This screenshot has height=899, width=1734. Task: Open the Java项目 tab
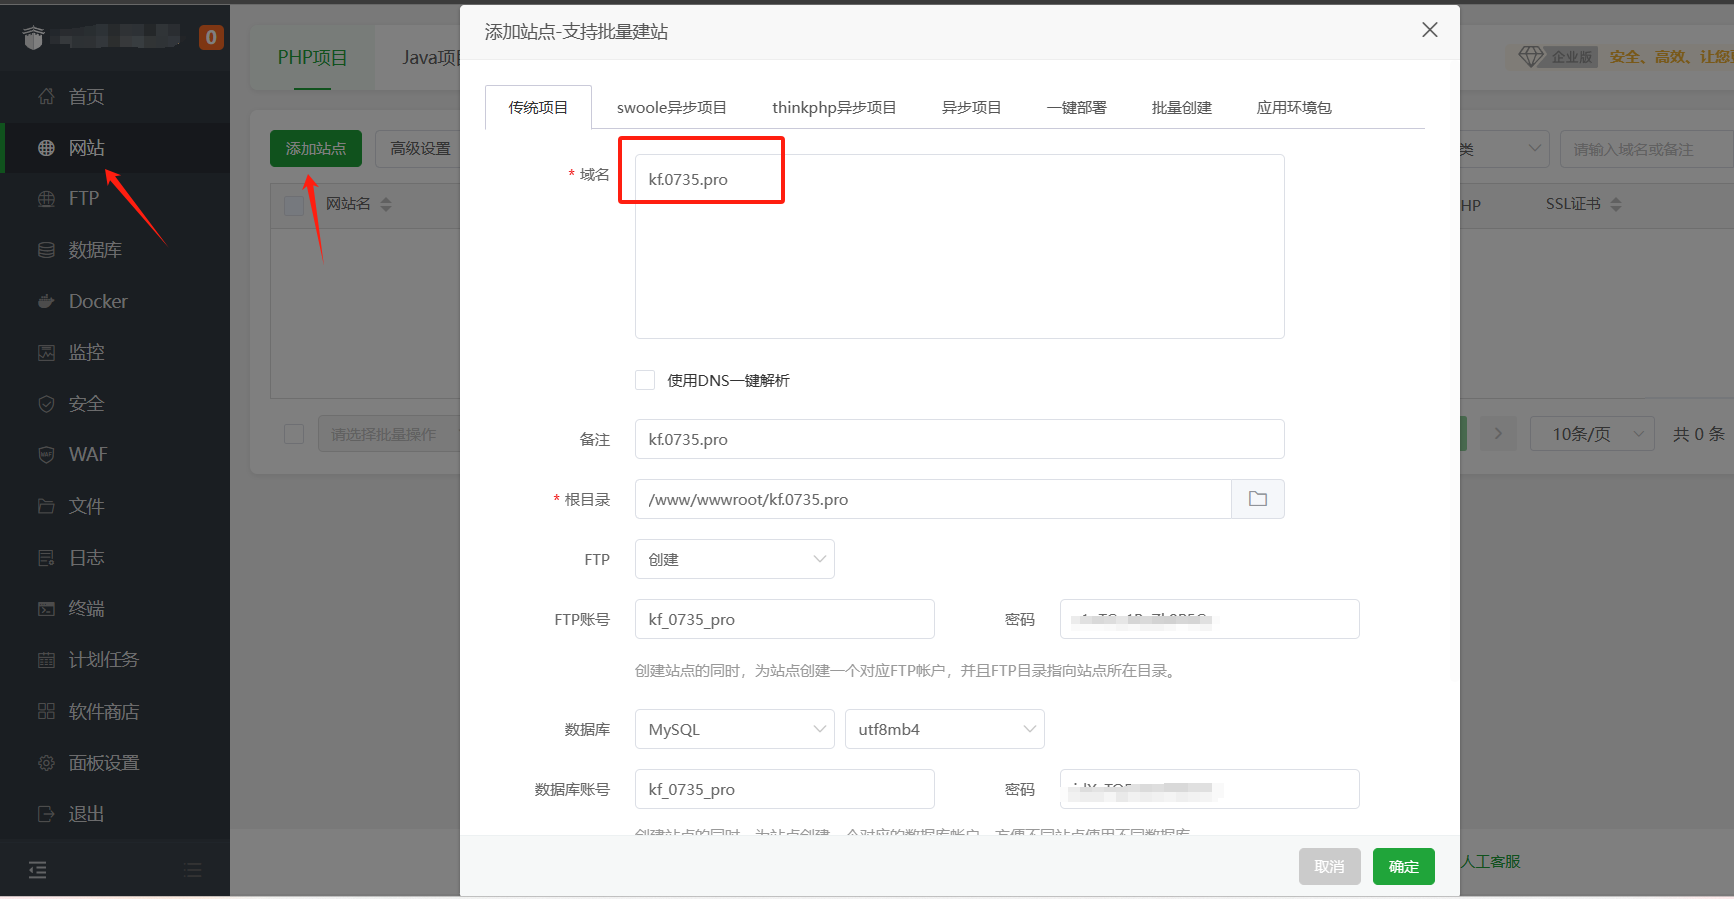pos(430,58)
